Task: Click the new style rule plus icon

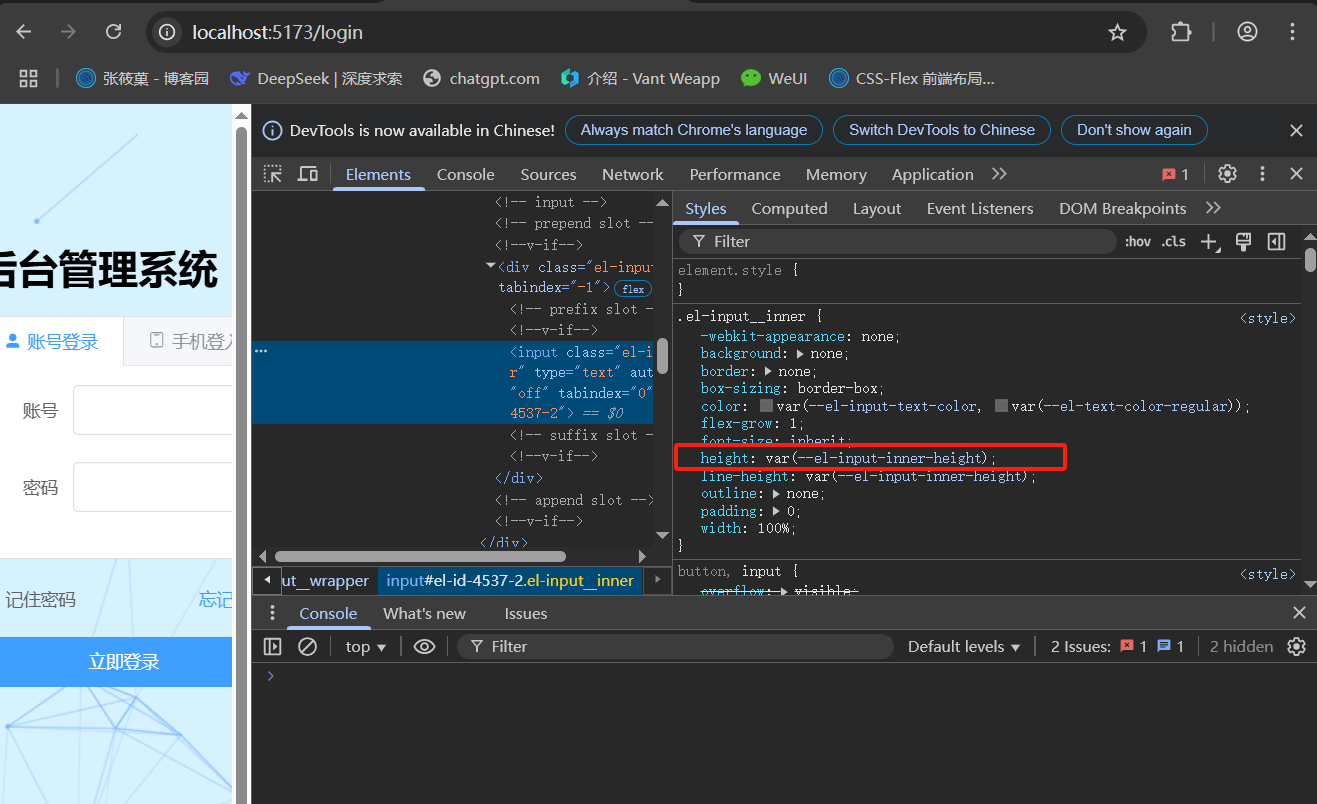Action: point(1209,241)
